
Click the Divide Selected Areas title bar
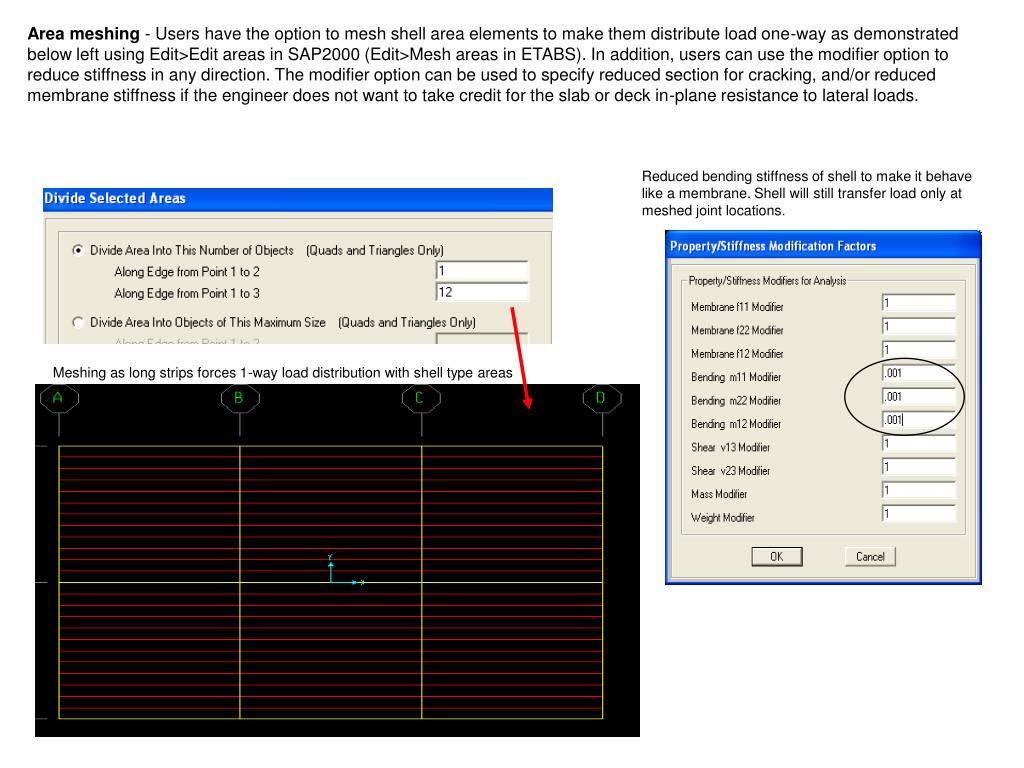pos(298,199)
